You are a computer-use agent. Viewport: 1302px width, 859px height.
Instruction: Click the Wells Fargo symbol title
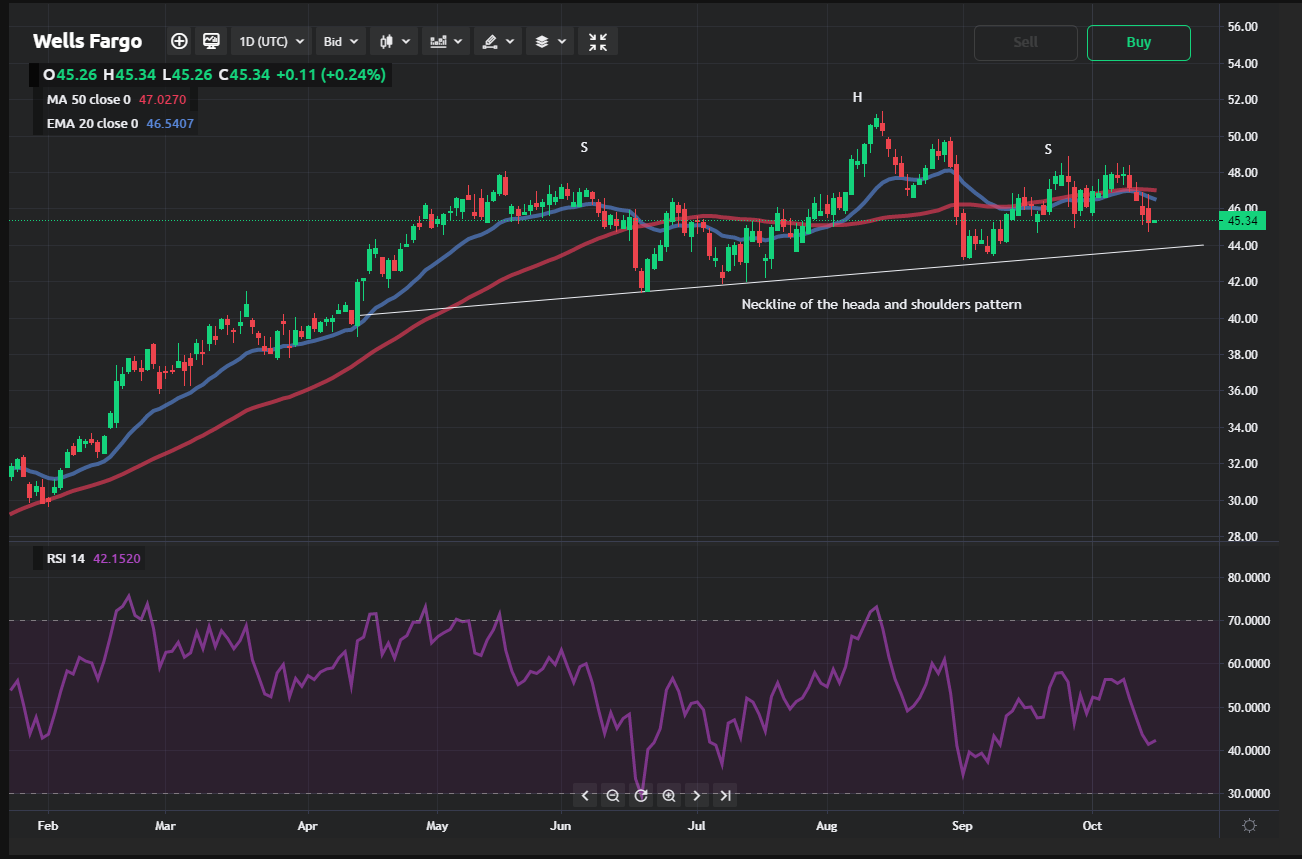tap(87, 42)
